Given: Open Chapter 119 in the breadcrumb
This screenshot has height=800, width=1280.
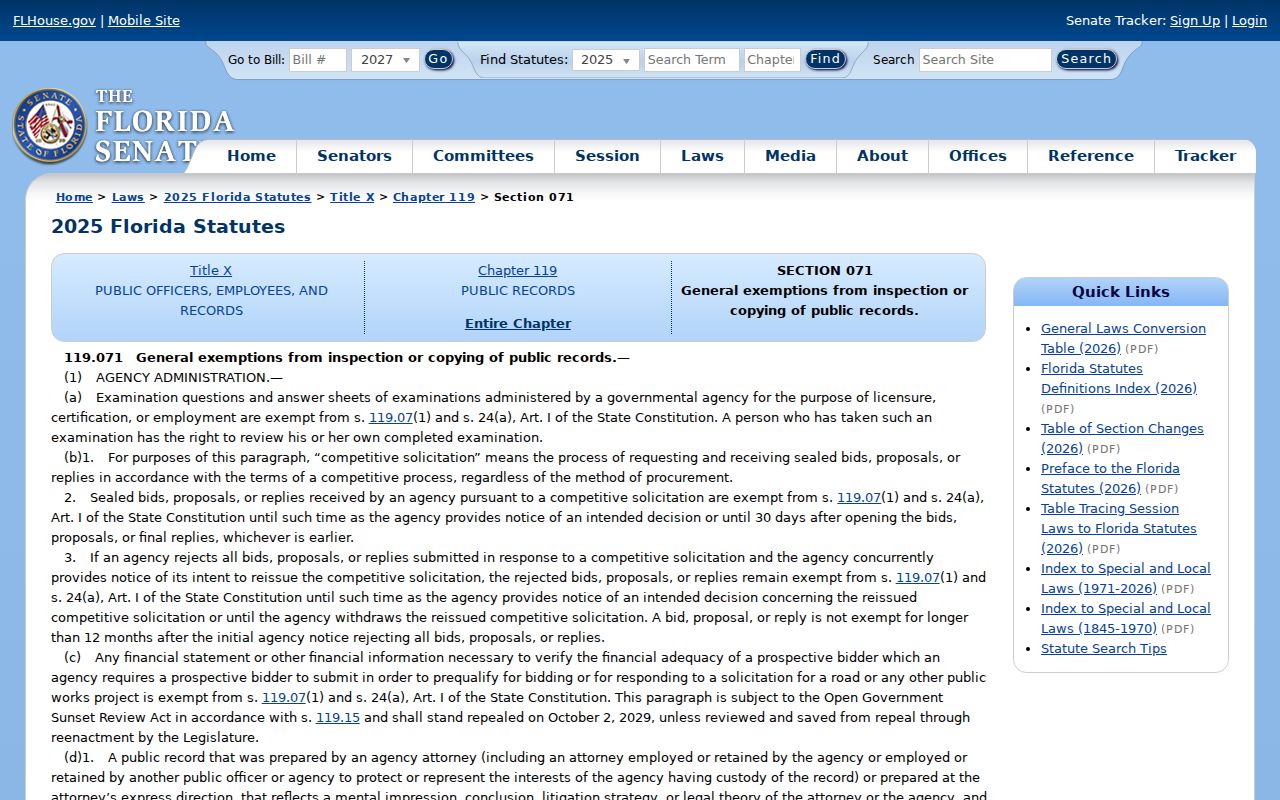Looking at the screenshot, I should pyautogui.click(x=434, y=197).
